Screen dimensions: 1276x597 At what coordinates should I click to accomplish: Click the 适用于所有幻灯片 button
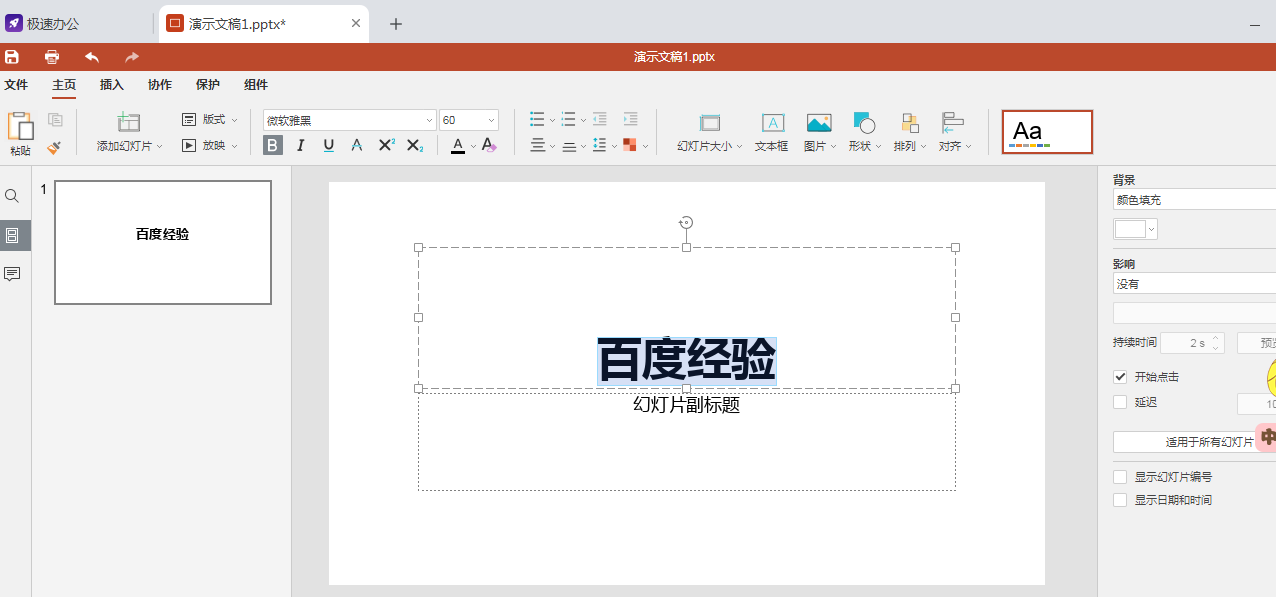click(1194, 442)
